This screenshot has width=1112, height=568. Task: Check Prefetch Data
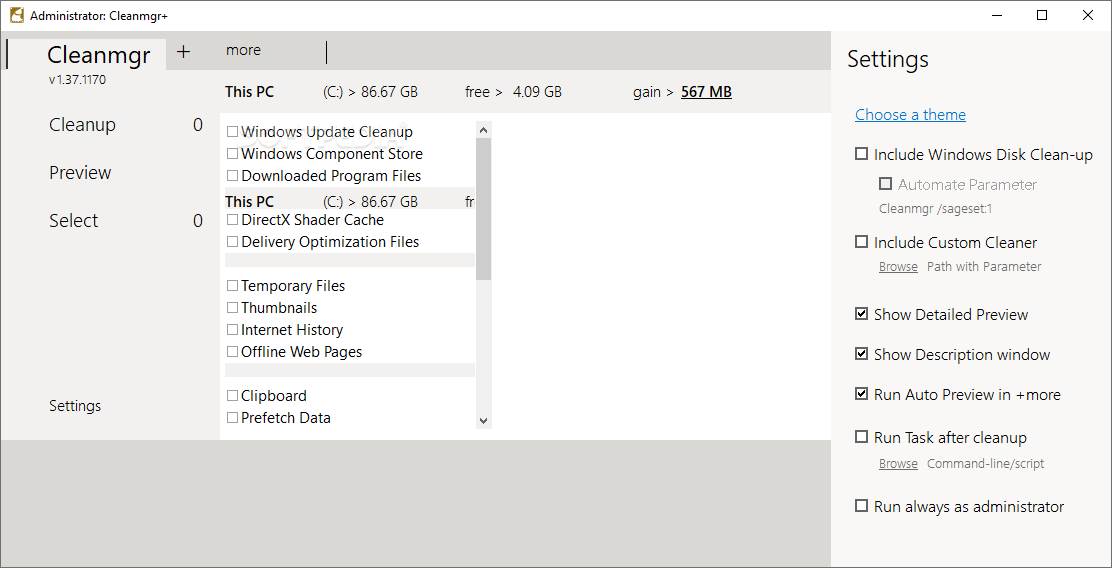pyautogui.click(x=232, y=418)
